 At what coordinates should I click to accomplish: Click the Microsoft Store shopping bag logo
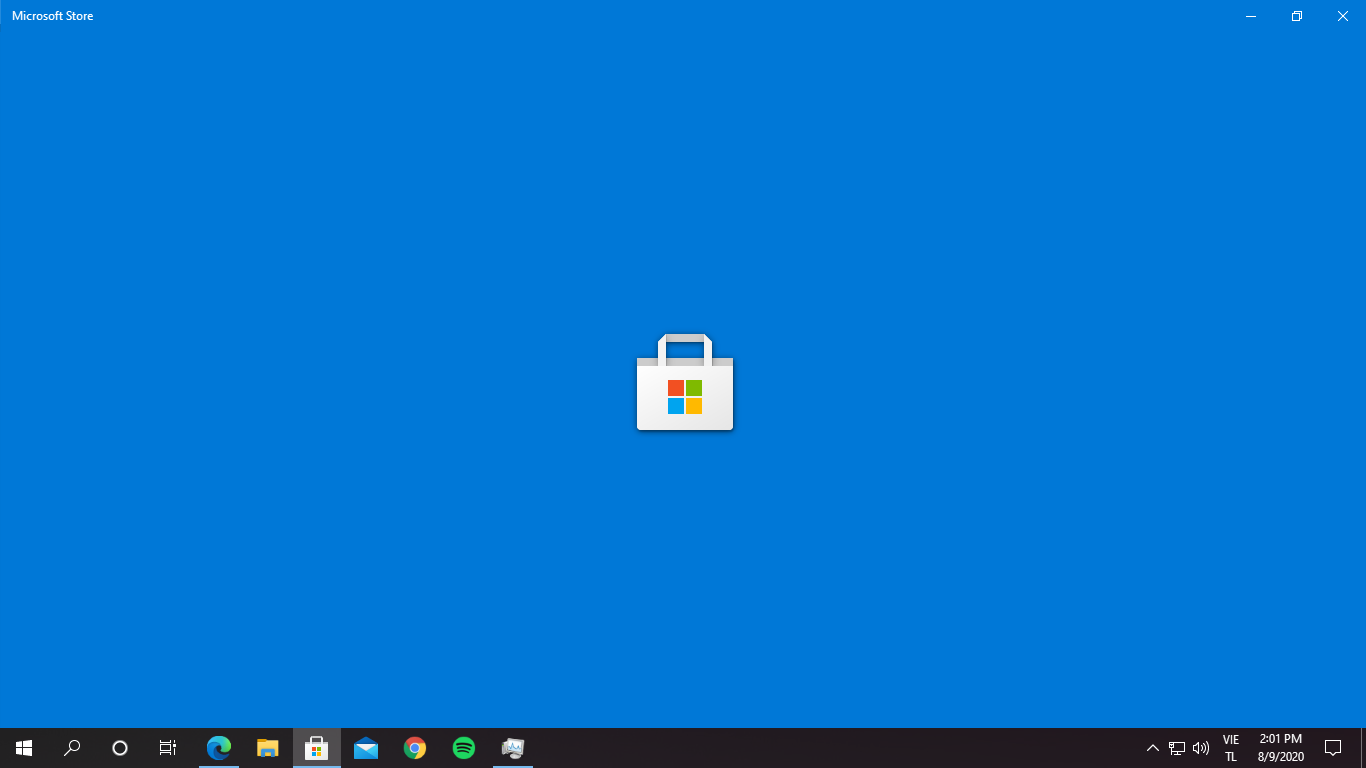click(x=684, y=382)
